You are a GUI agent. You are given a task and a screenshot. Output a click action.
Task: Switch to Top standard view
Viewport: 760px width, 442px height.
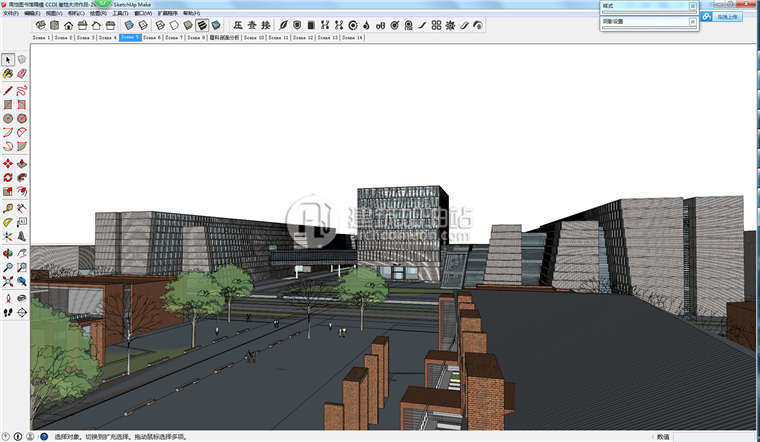point(54,25)
